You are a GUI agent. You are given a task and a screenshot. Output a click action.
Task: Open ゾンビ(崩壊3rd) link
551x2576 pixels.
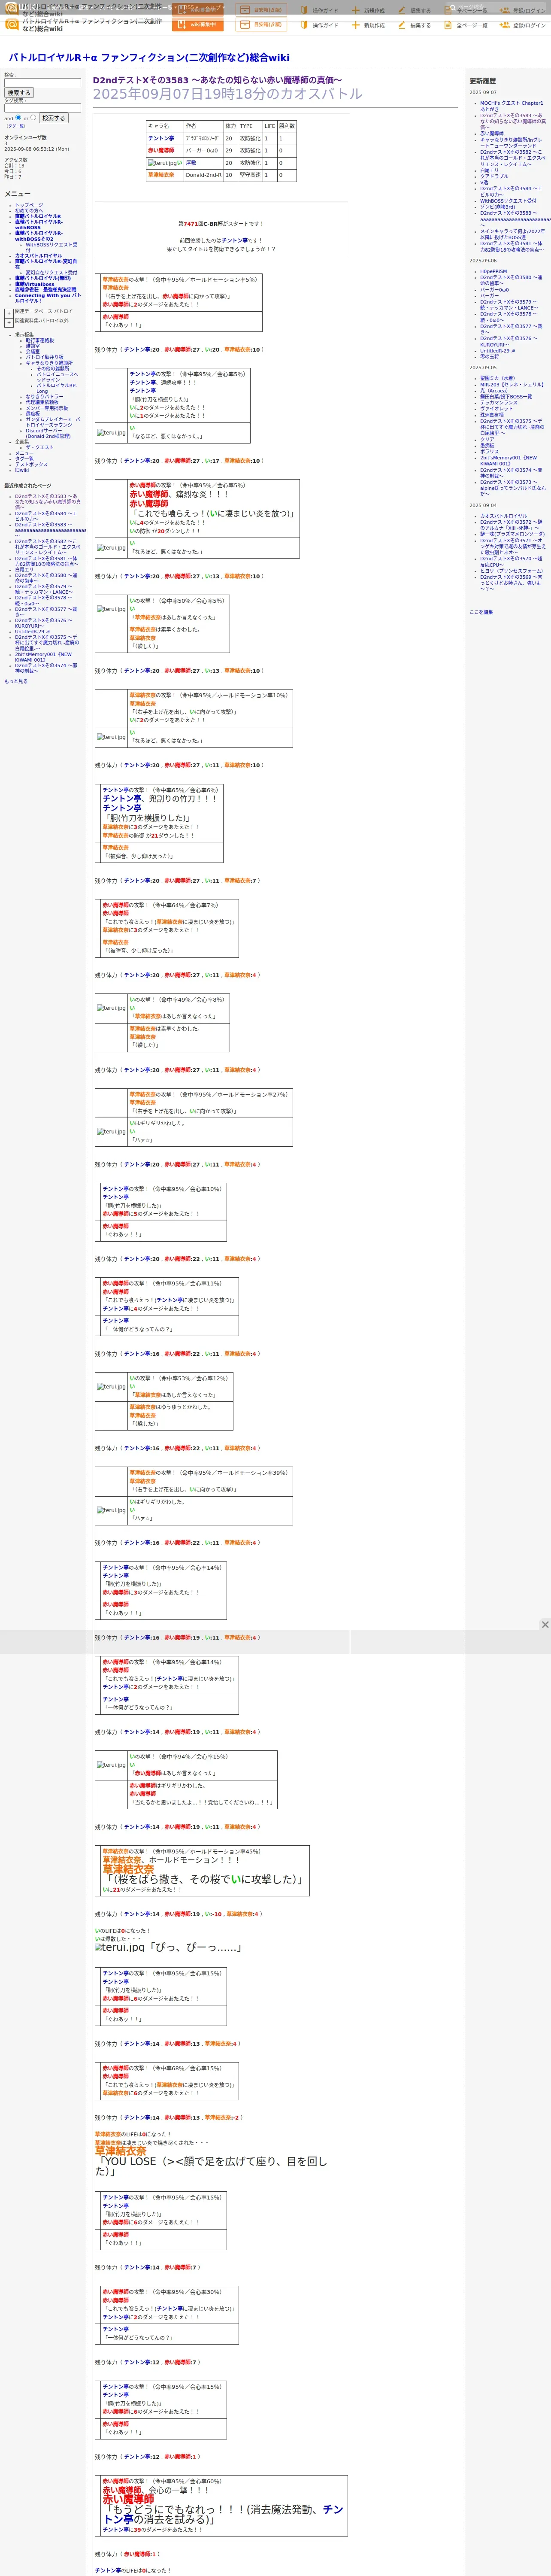[x=497, y=207]
